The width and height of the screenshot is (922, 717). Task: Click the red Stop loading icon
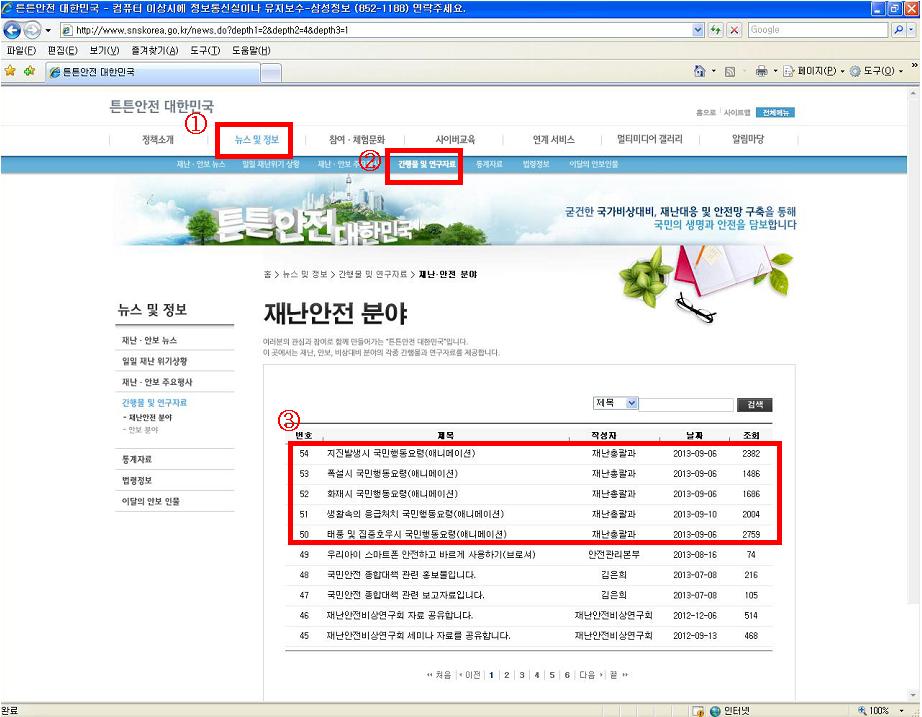[734, 30]
